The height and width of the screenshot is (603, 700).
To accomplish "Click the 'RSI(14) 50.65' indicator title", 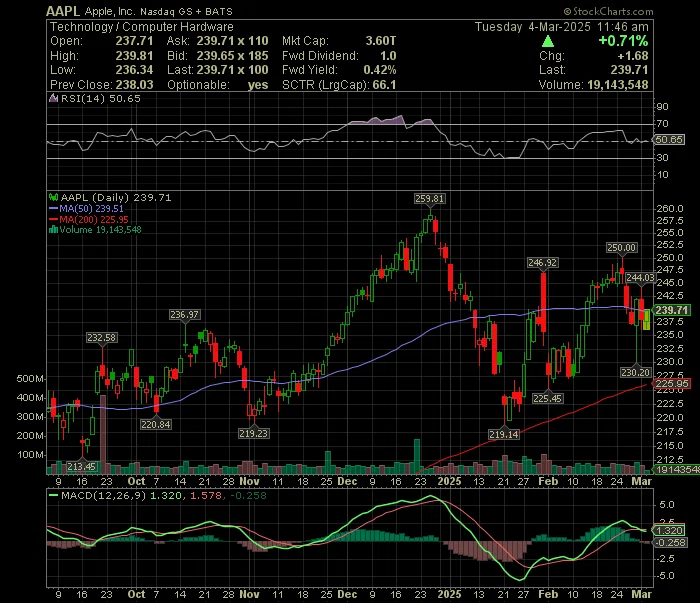I will [x=100, y=99].
